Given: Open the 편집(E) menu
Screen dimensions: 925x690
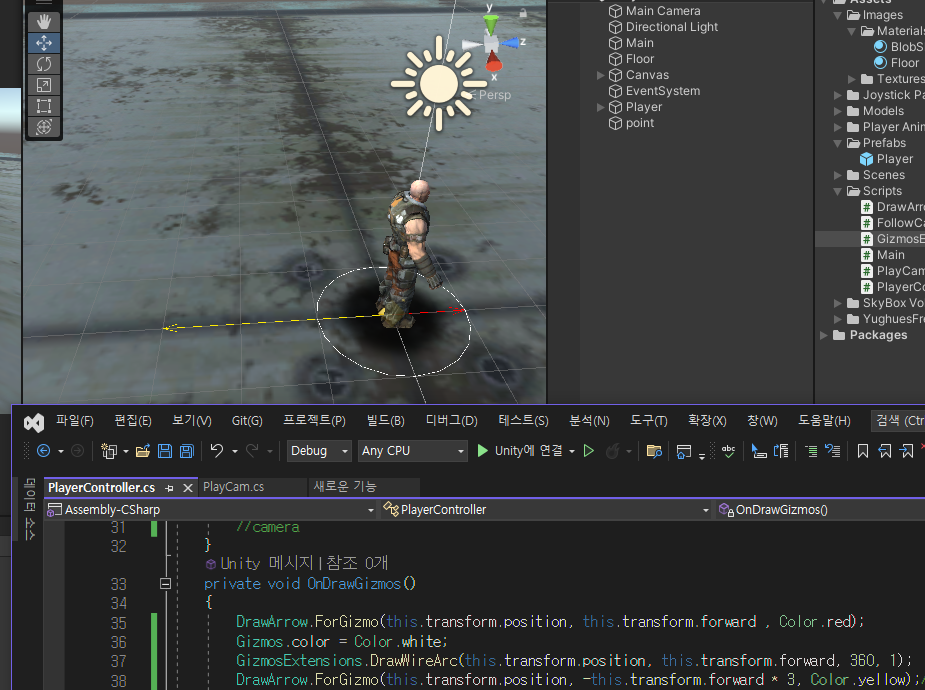Looking at the screenshot, I should click(133, 421).
